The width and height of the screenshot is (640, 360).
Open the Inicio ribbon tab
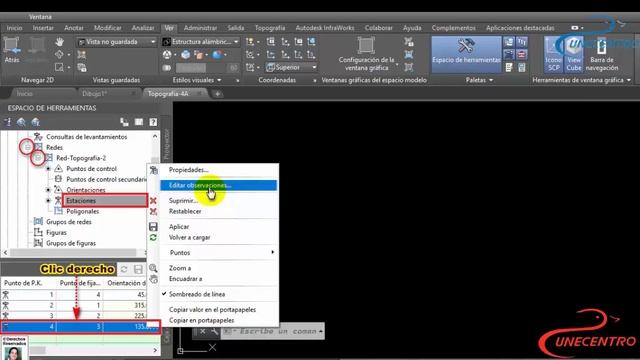coord(14,28)
